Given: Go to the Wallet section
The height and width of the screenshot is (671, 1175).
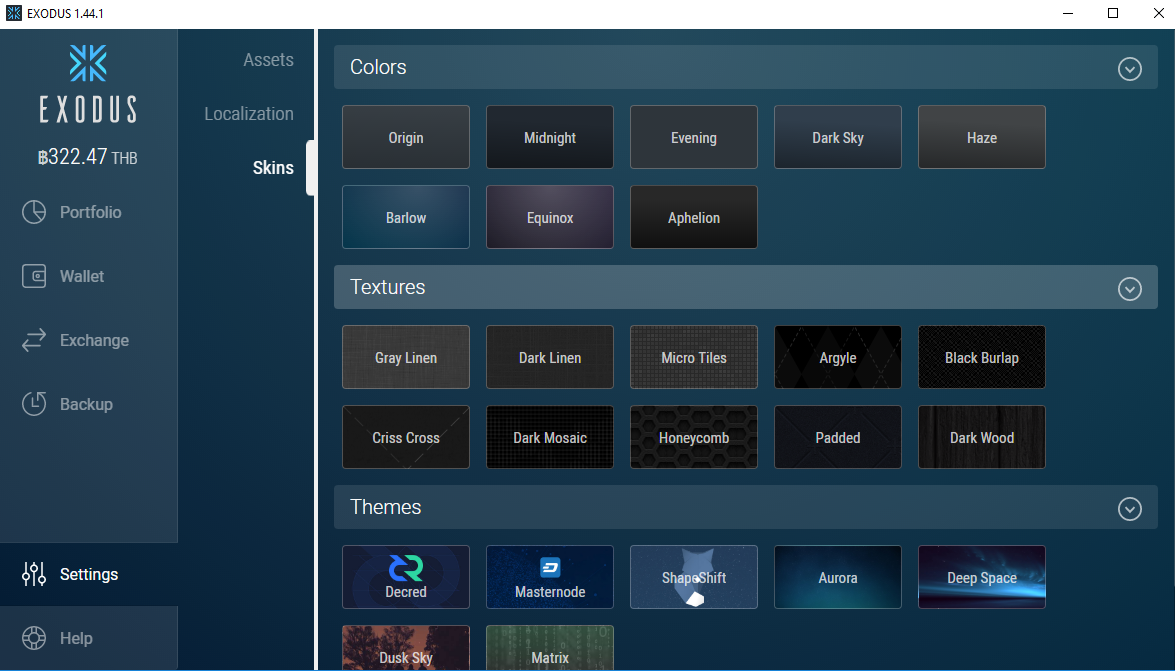Looking at the screenshot, I should point(82,276).
